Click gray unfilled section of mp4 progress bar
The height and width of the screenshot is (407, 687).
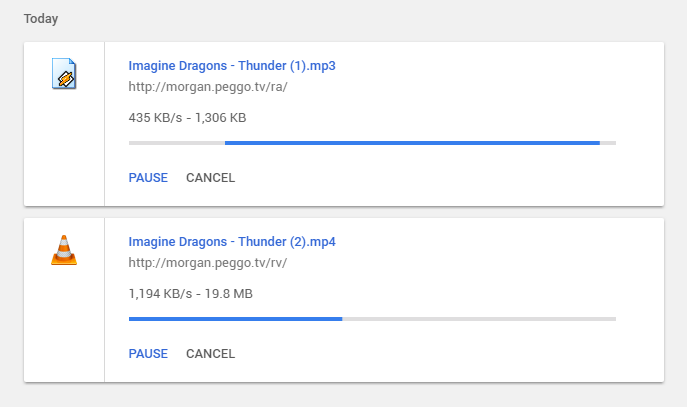tap(479, 319)
